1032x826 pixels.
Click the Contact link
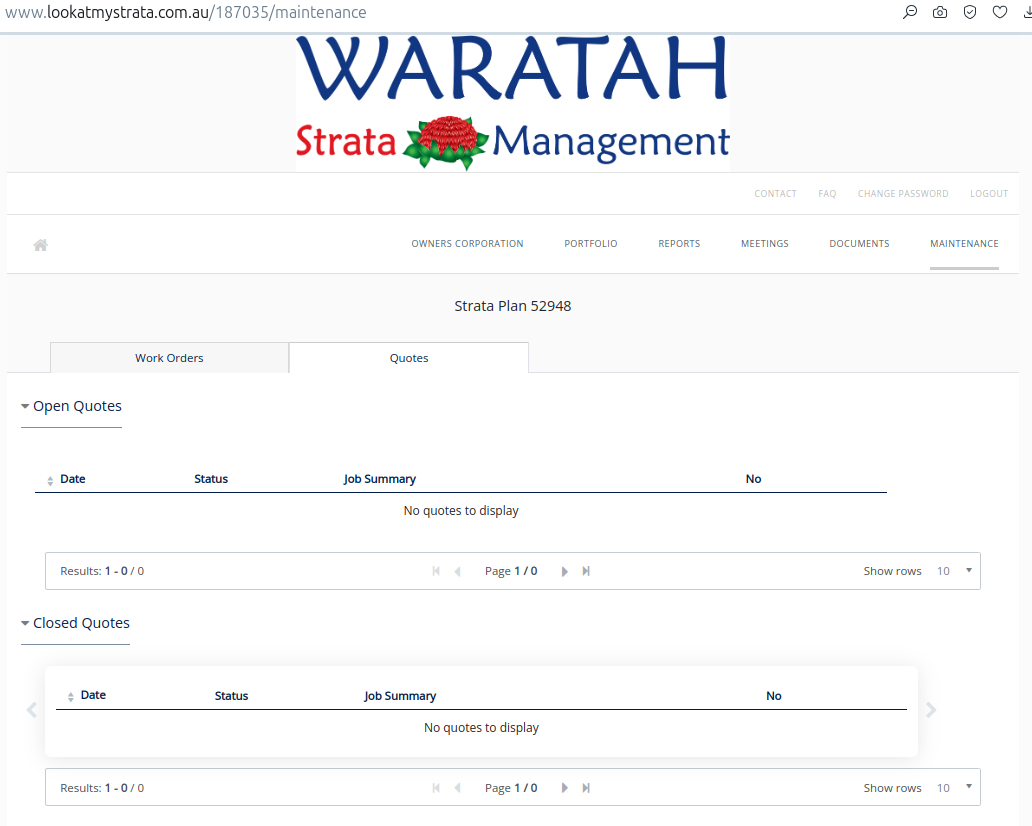coord(775,194)
